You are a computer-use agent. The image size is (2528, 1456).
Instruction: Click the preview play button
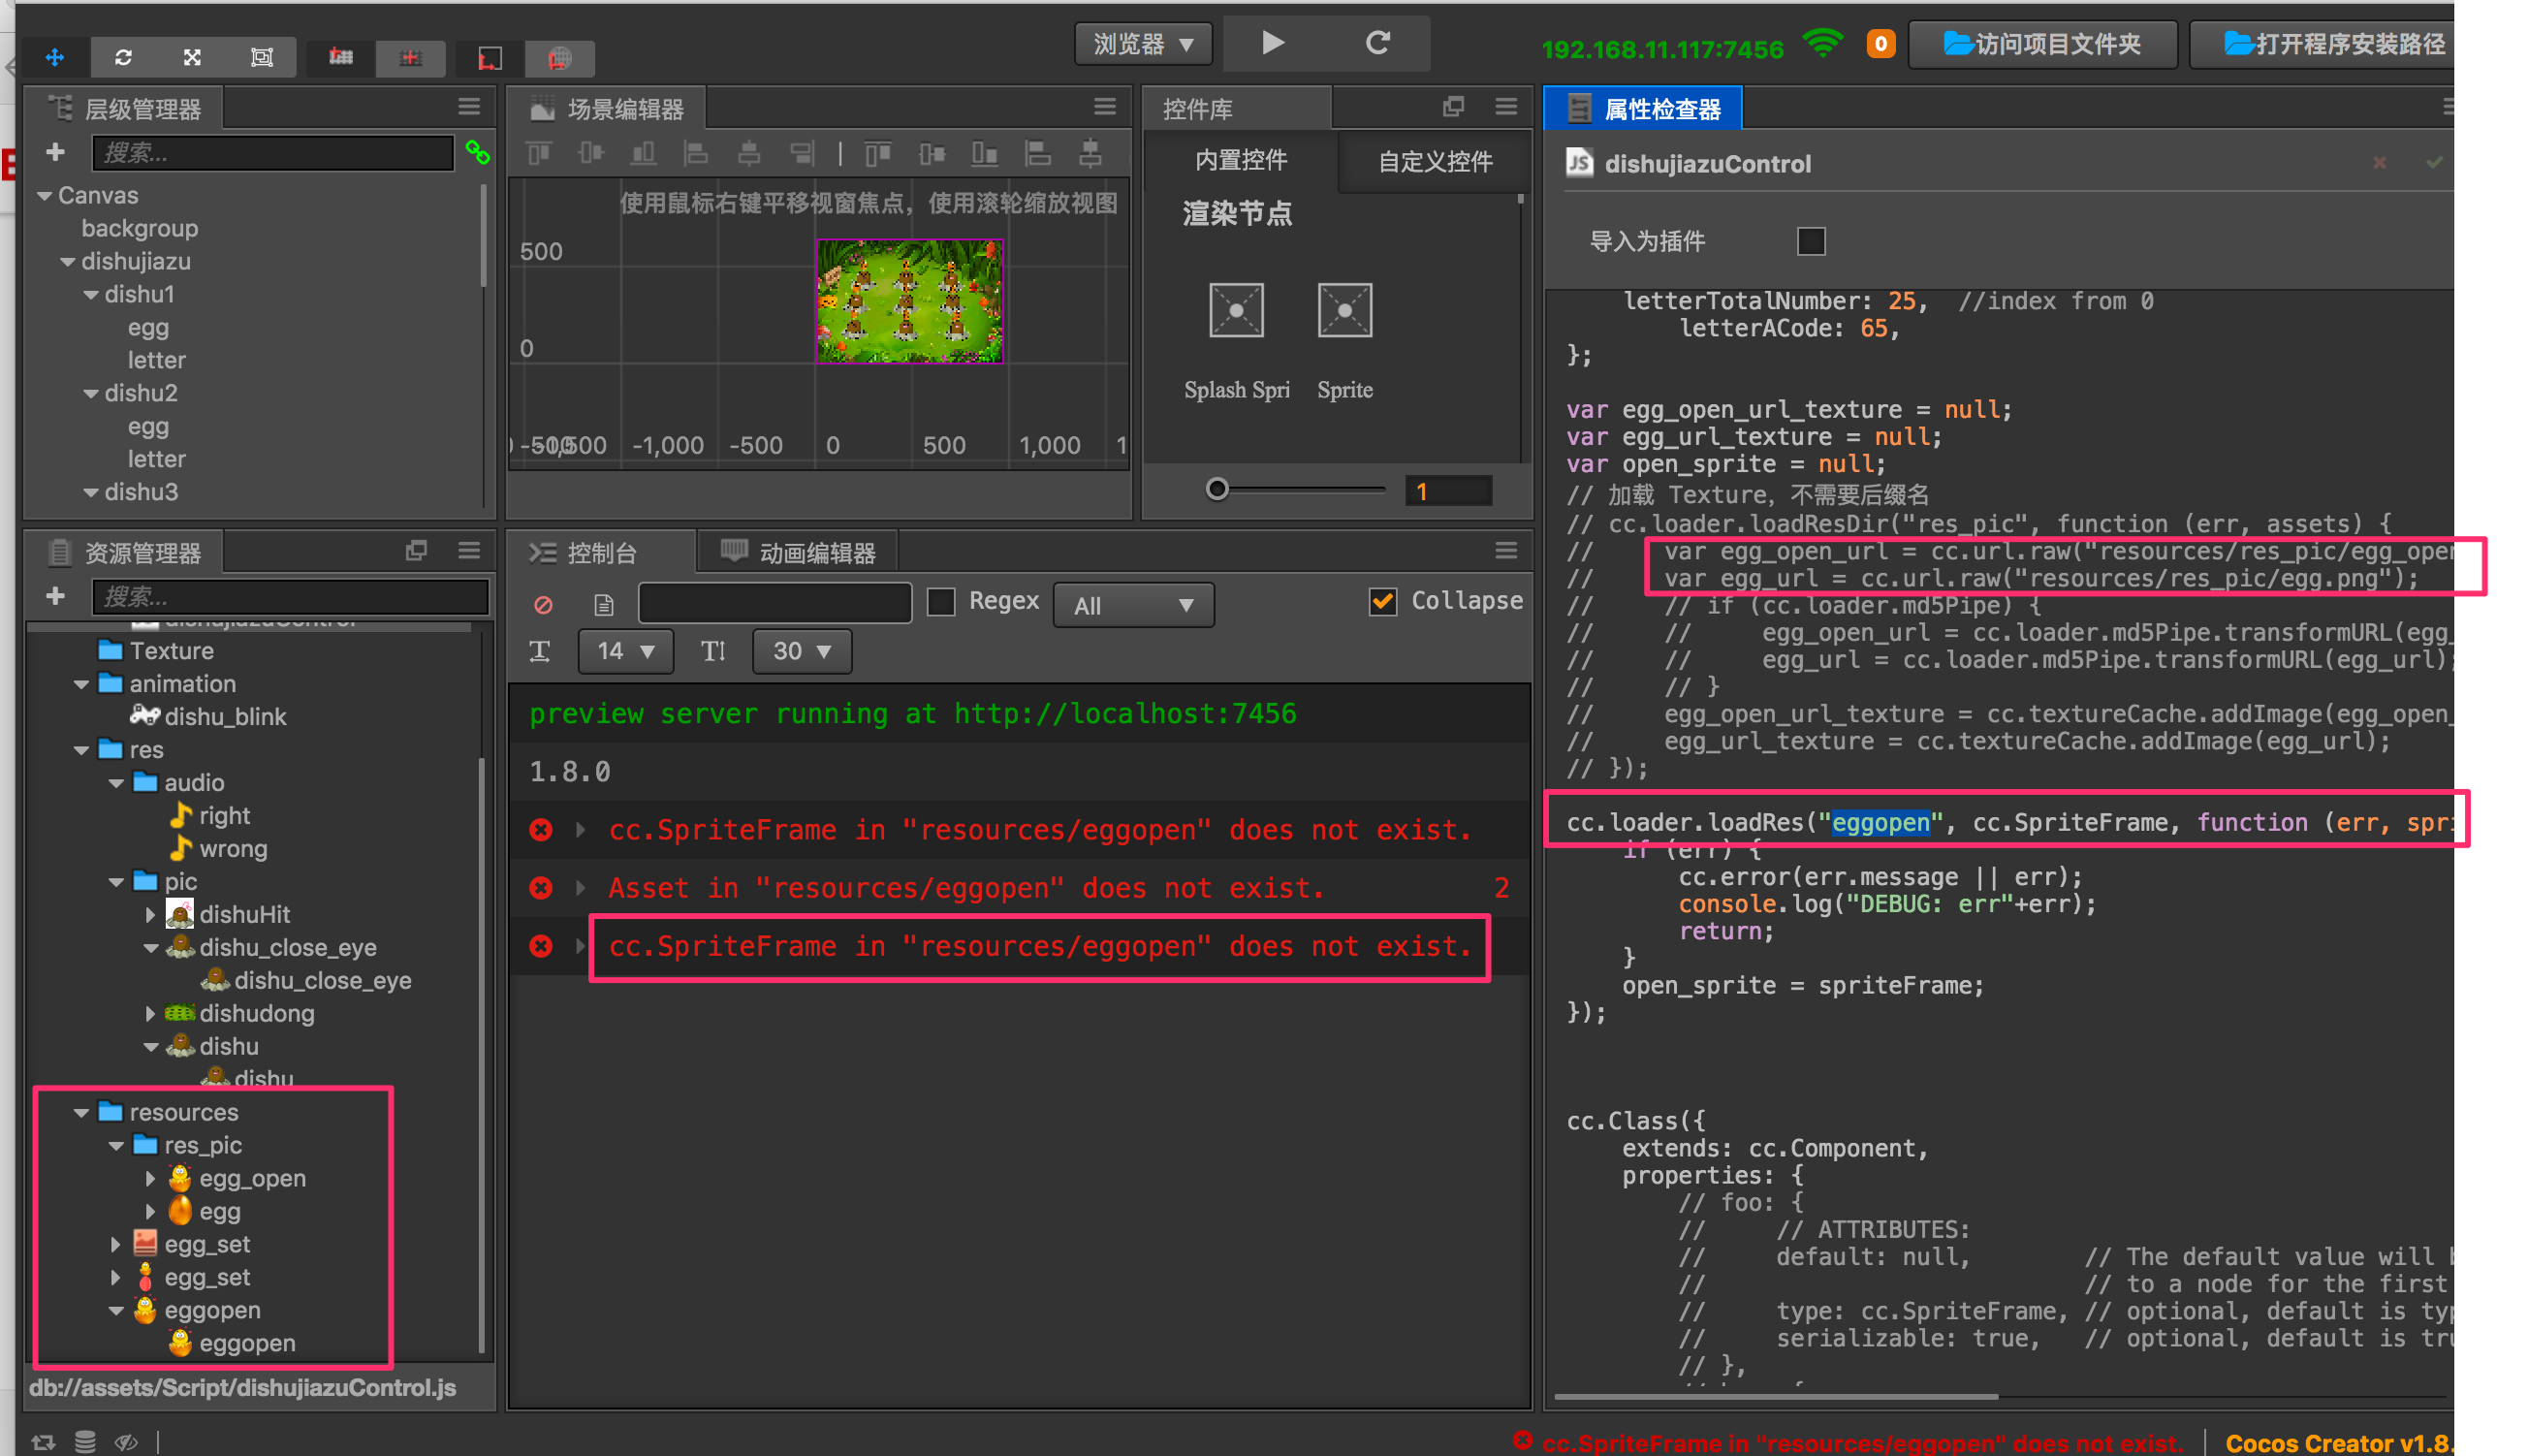[x=1272, y=43]
